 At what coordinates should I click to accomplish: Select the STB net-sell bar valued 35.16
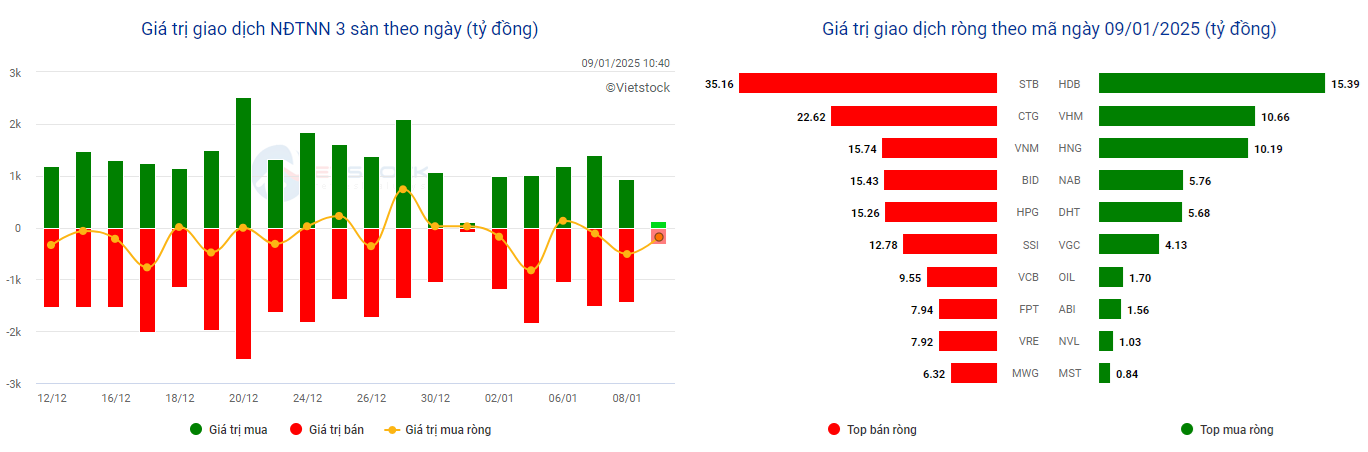pyautogui.click(x=868, y=84)
